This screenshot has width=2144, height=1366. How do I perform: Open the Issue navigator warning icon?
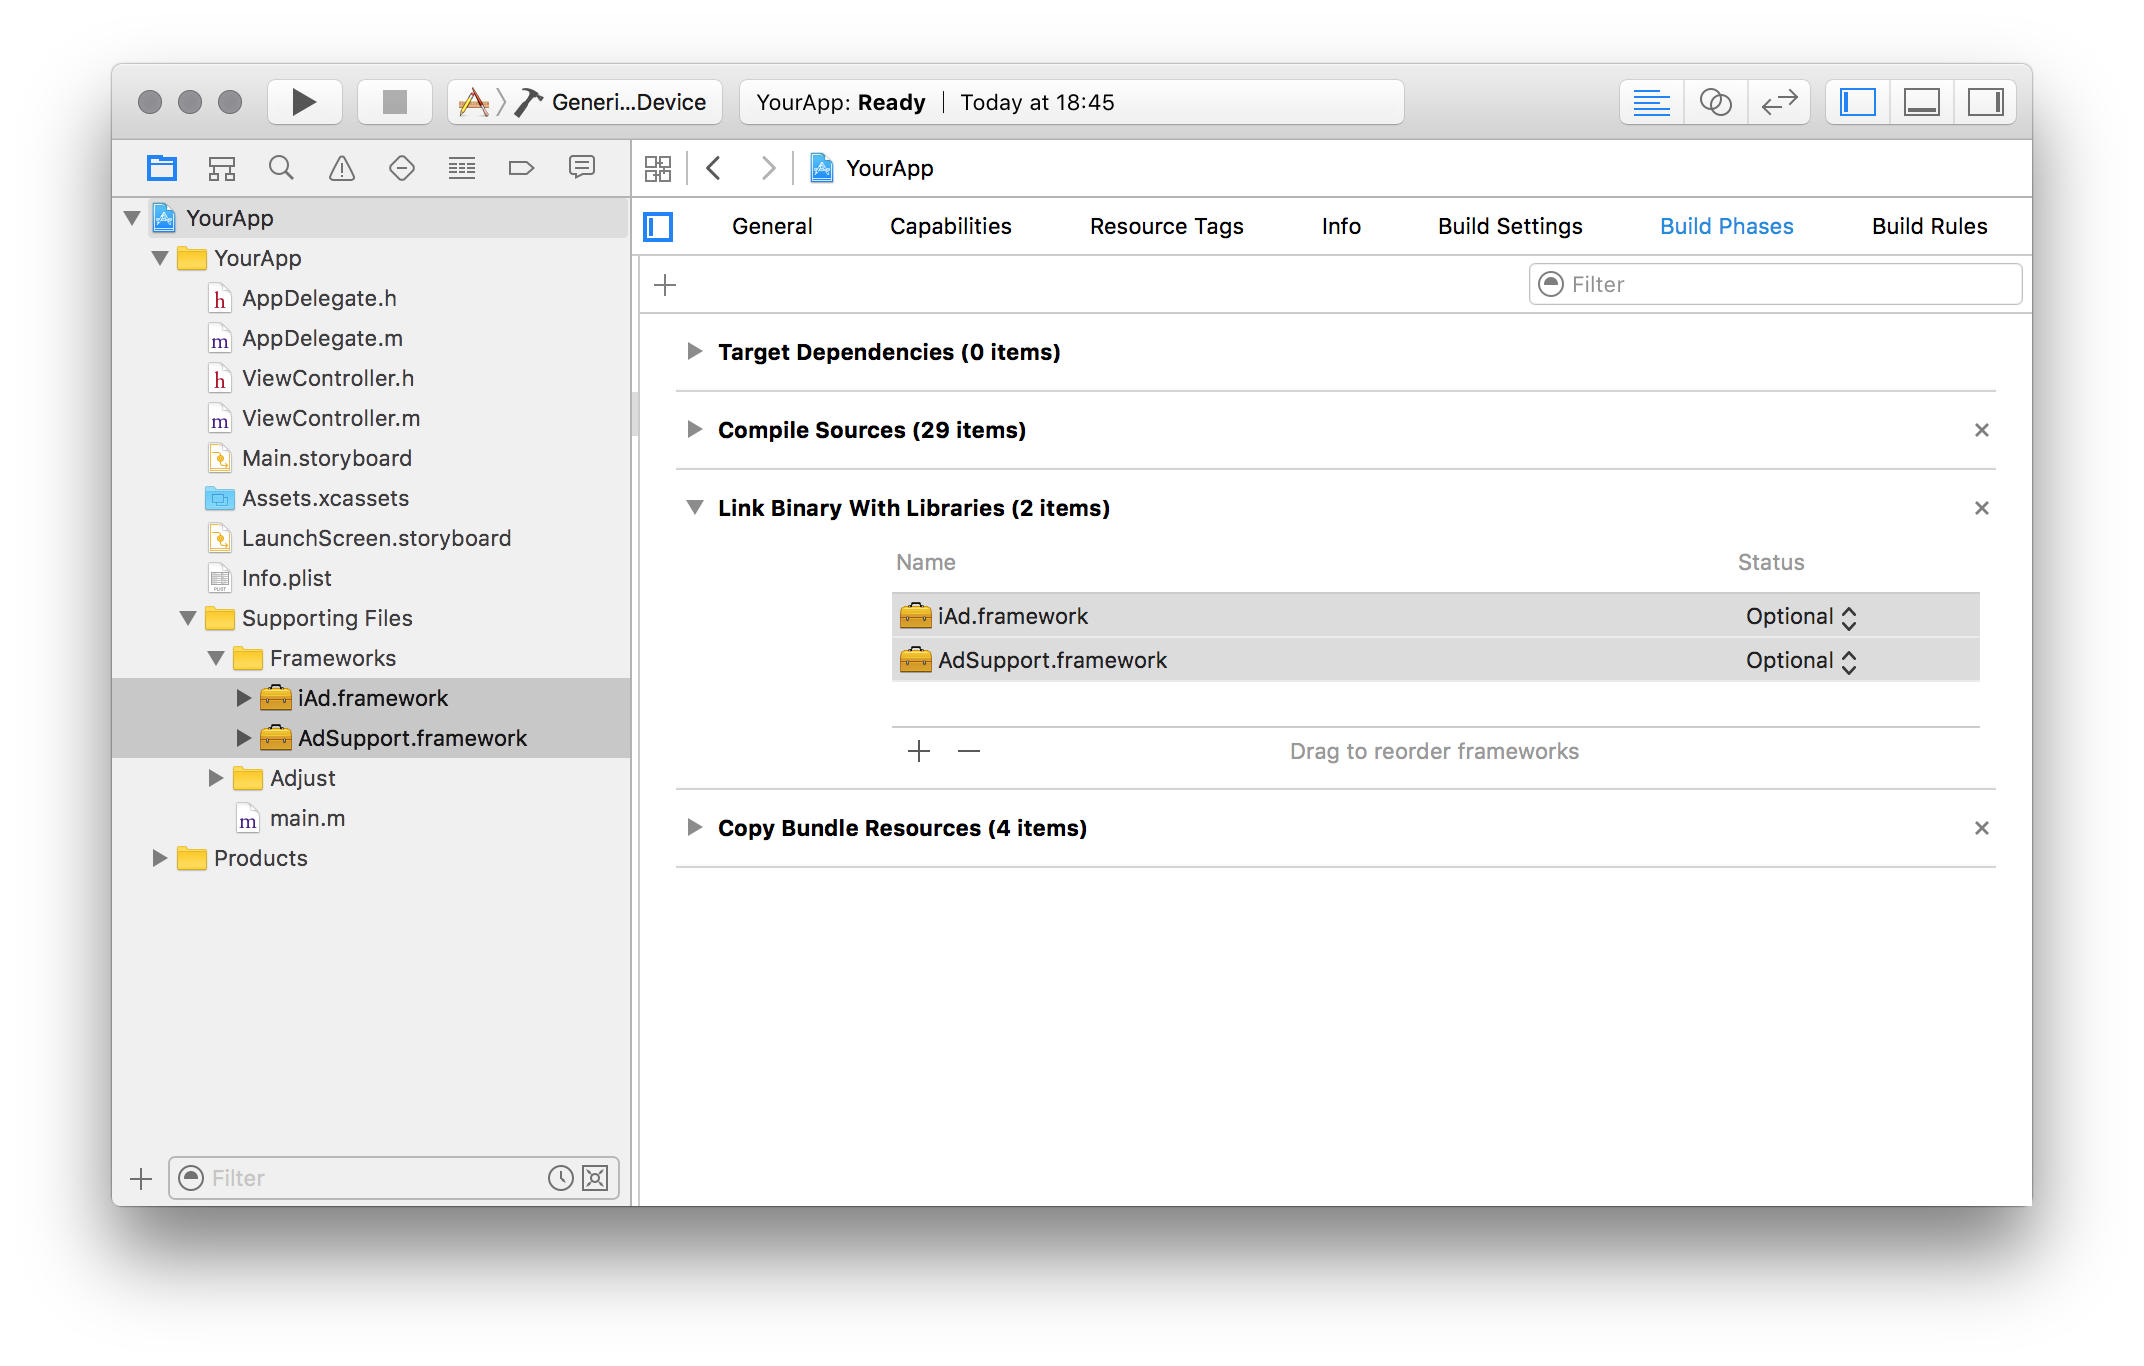pos(341,168)
